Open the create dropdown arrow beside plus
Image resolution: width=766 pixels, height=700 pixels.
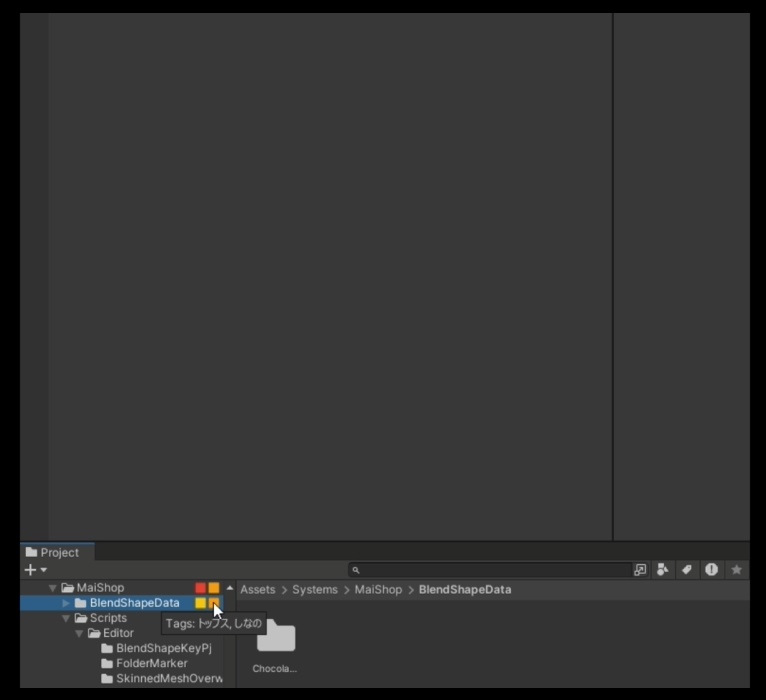point(44,570)
